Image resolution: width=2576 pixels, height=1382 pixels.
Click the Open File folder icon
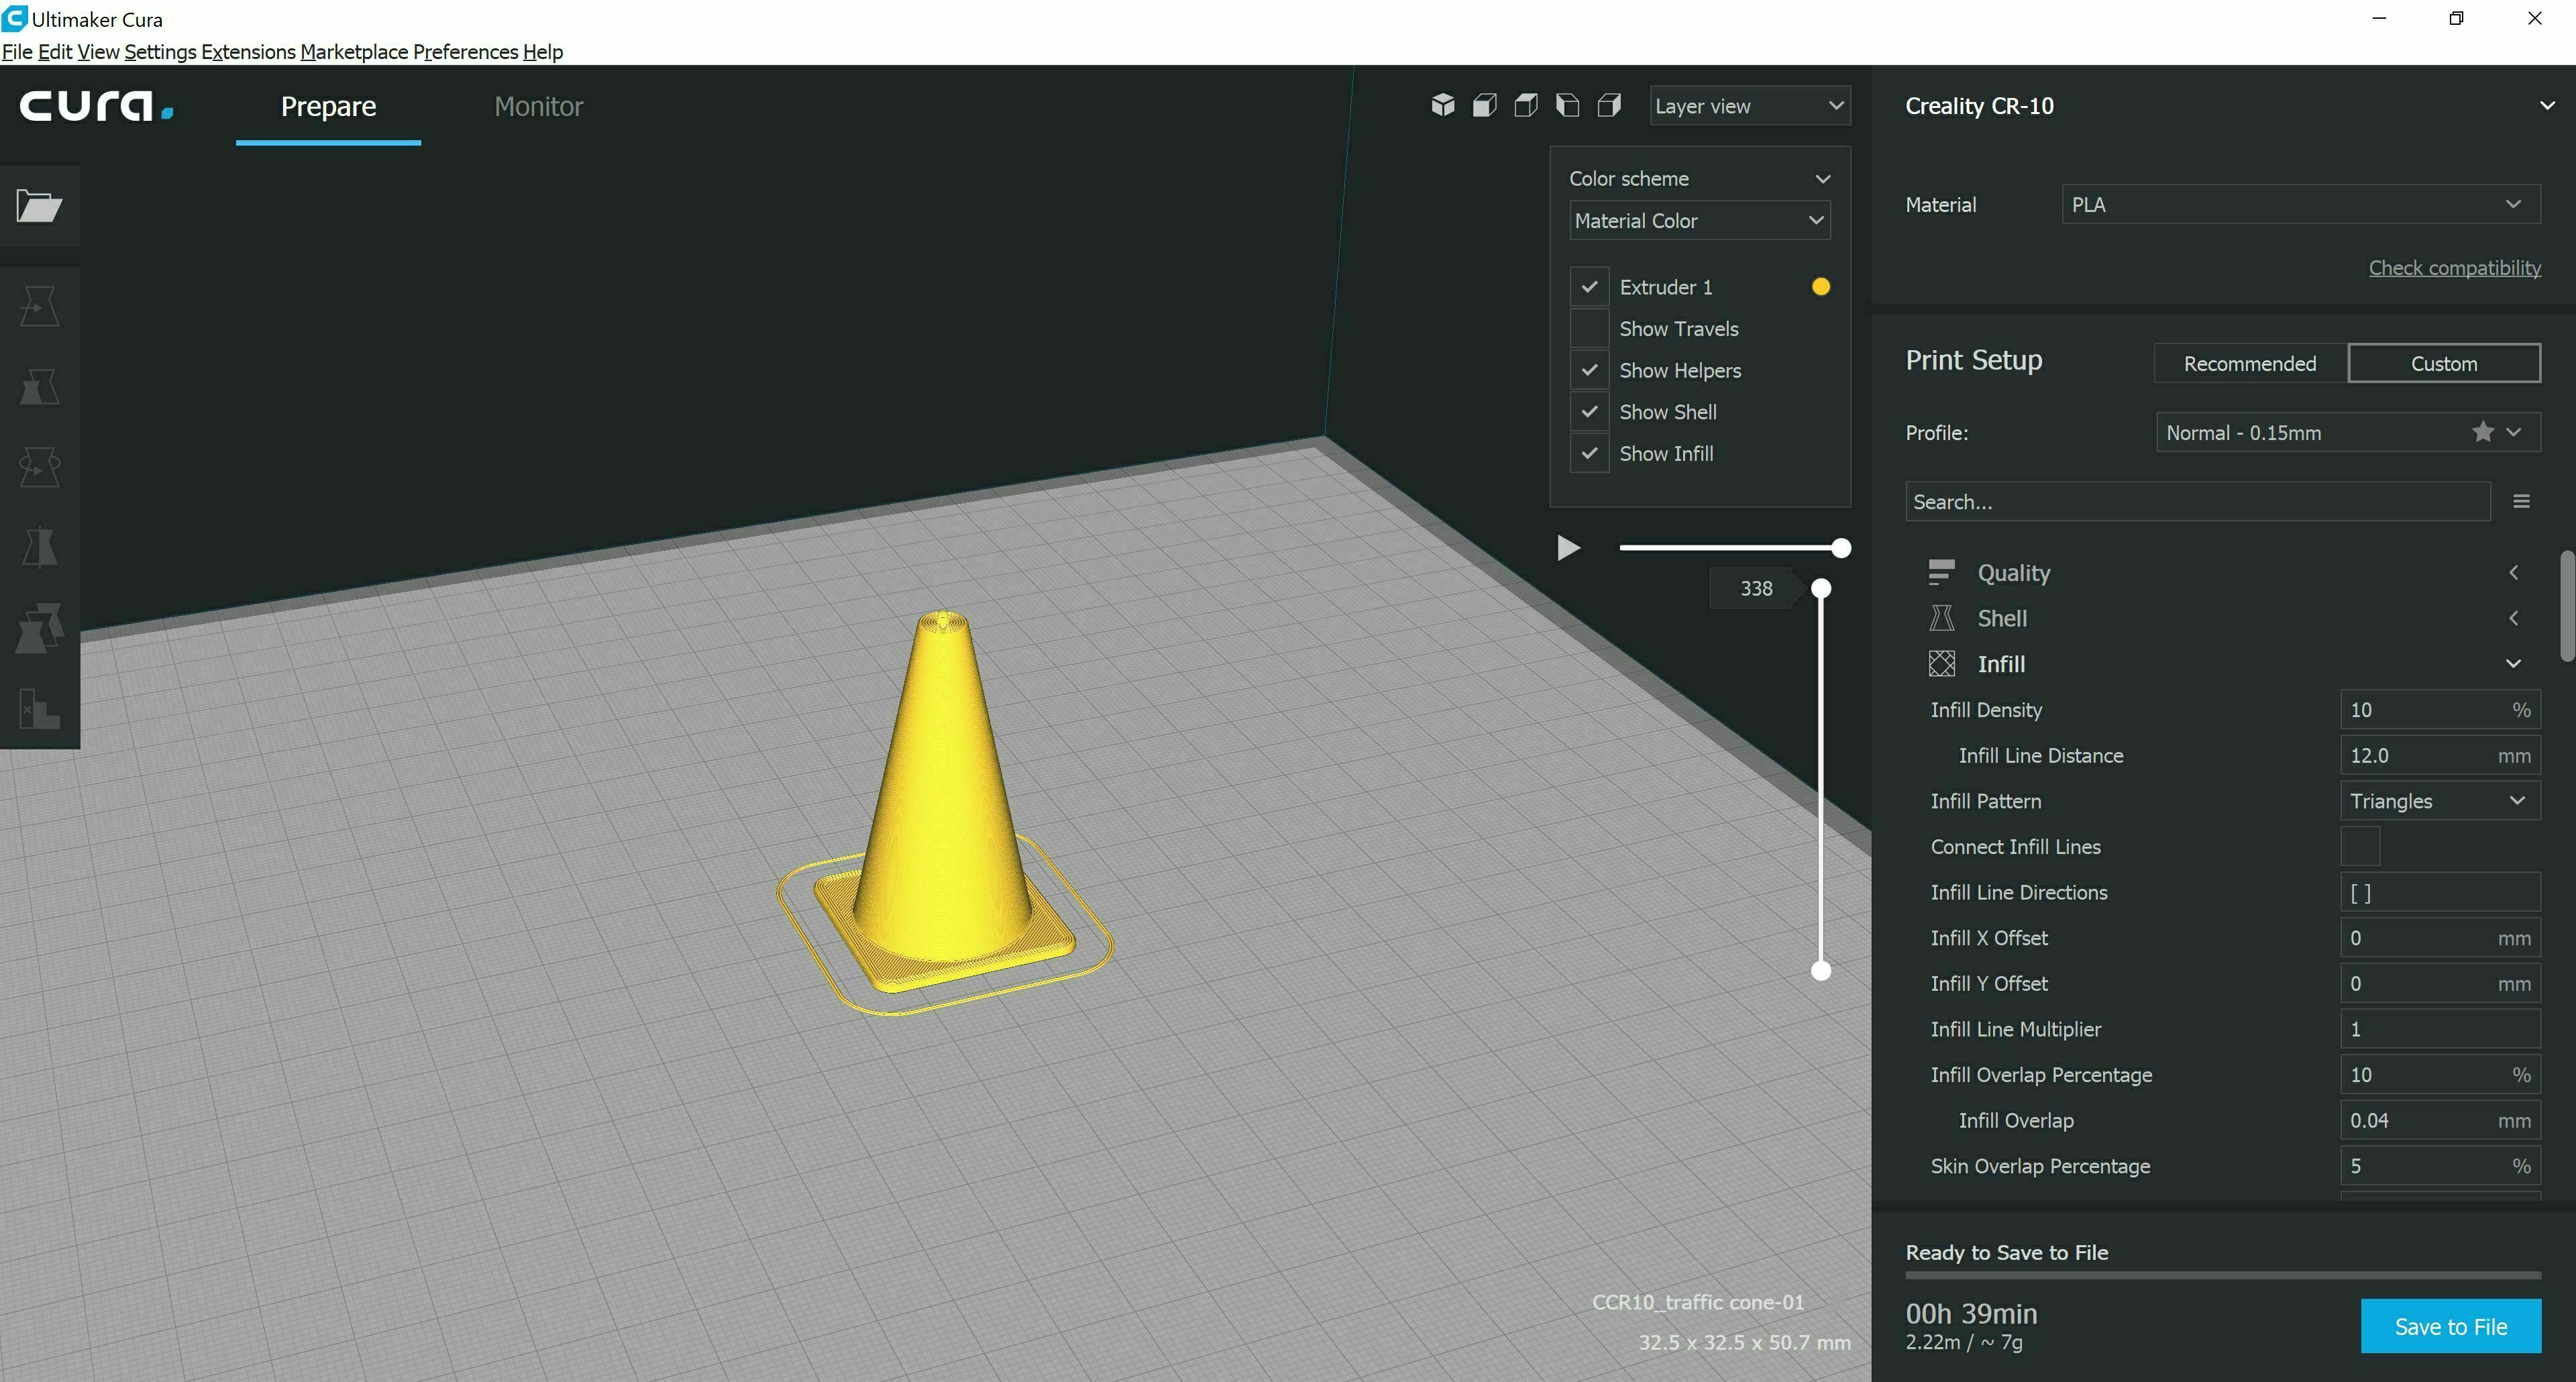pos(39,206)
